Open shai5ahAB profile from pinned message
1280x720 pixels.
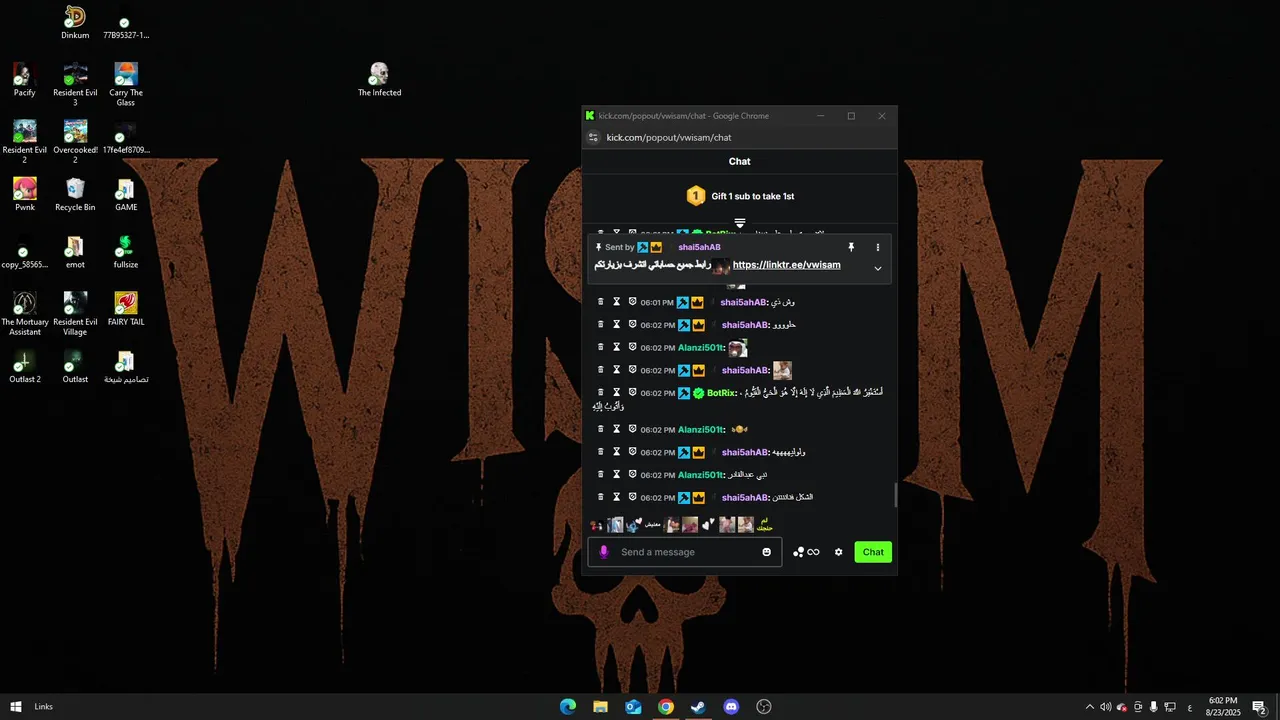(x=699, y=247)
